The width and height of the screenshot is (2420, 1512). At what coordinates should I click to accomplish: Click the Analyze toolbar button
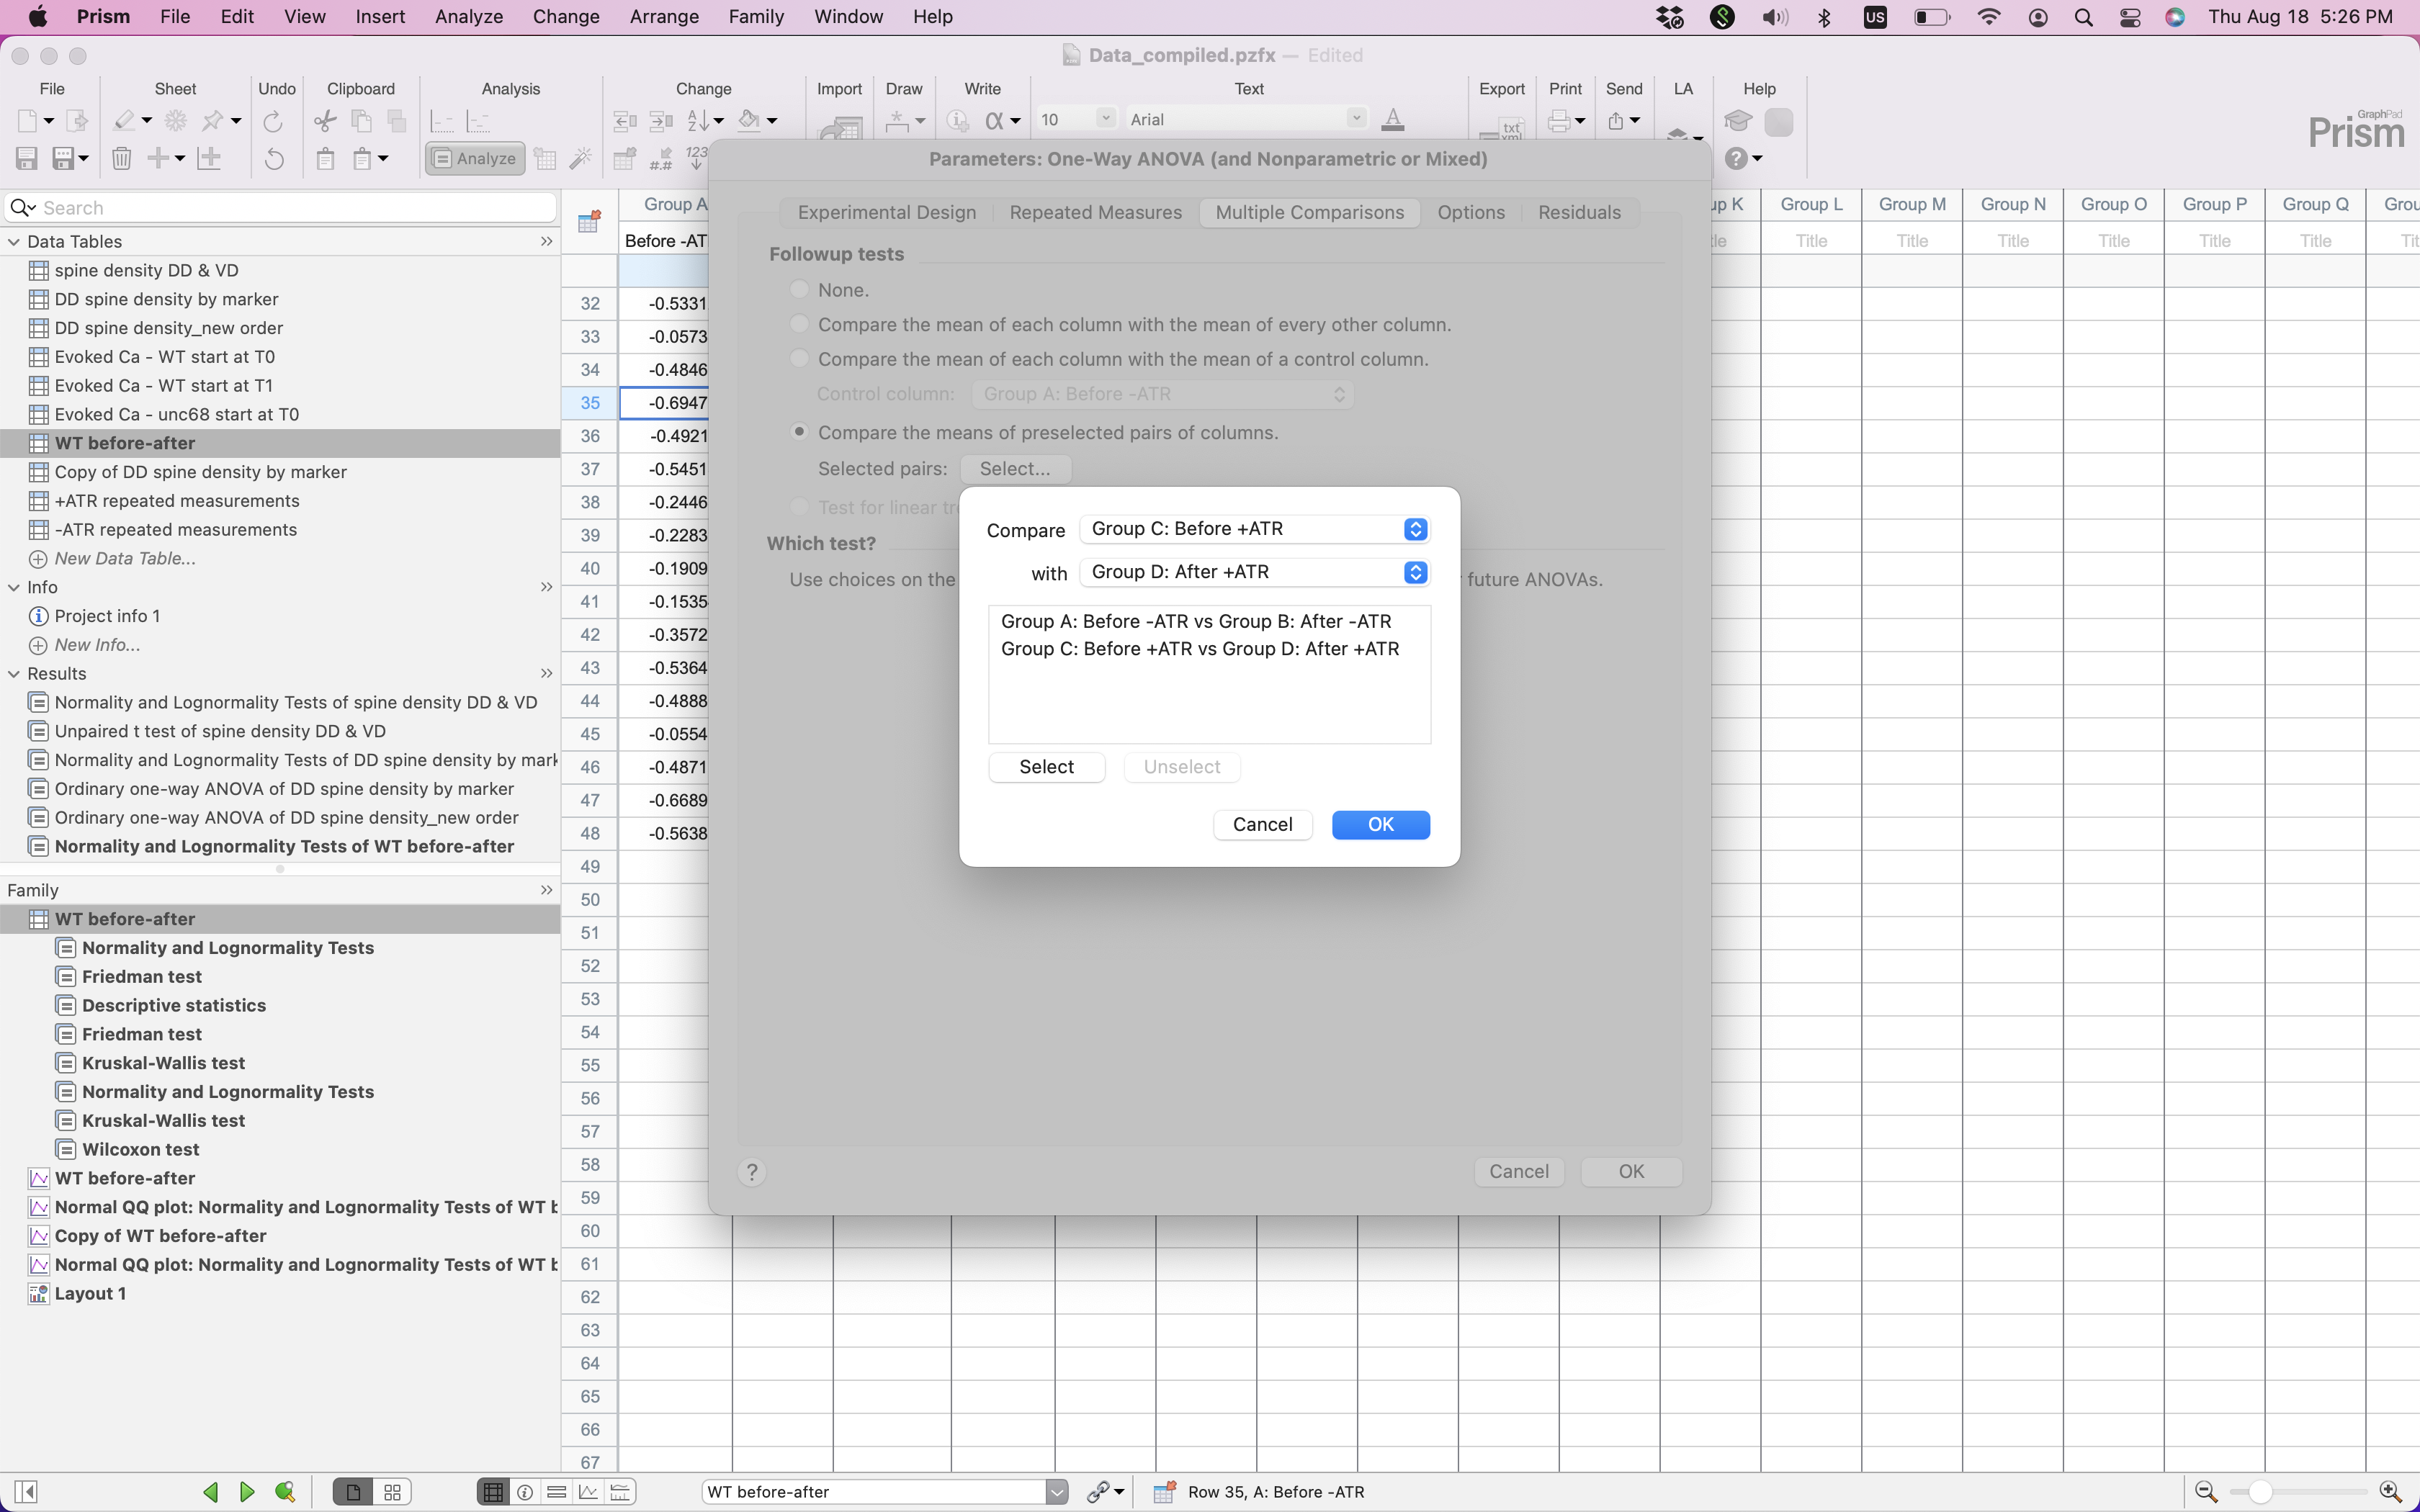(476, 158)
